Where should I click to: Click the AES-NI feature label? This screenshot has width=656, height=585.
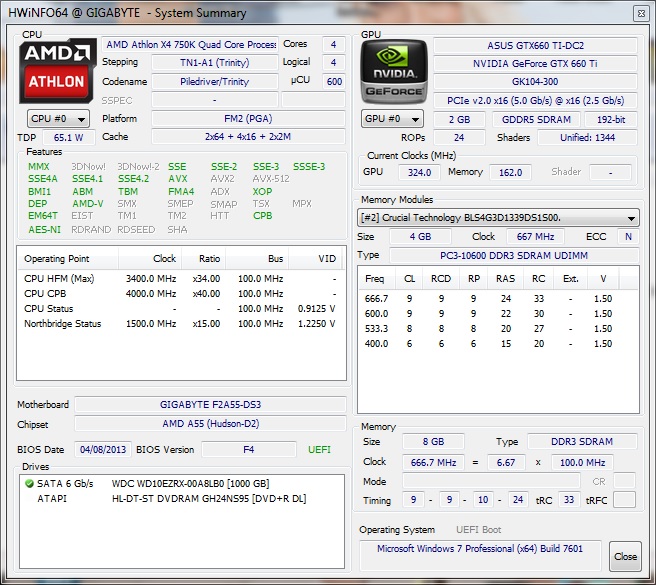click(x=44, y=230)
